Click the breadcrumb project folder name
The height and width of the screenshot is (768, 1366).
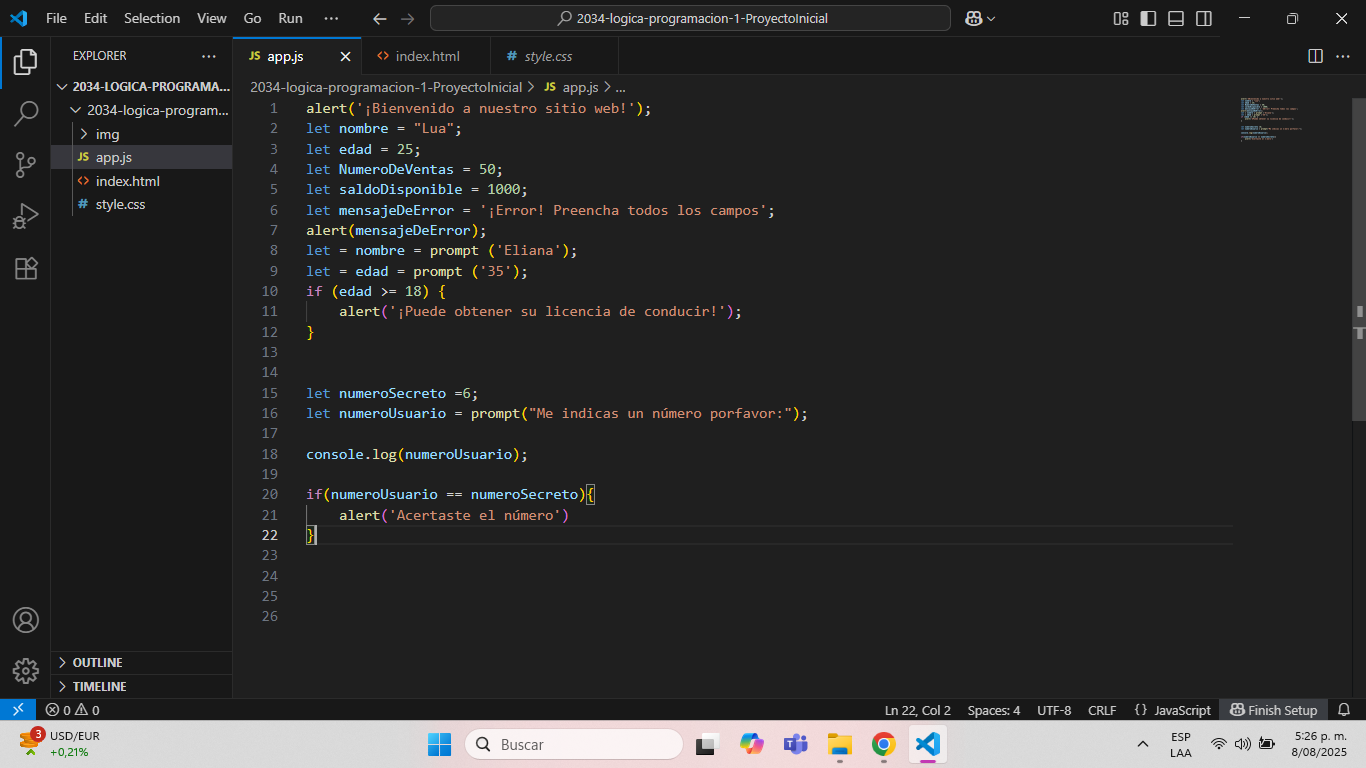click(x=386, y=88)
